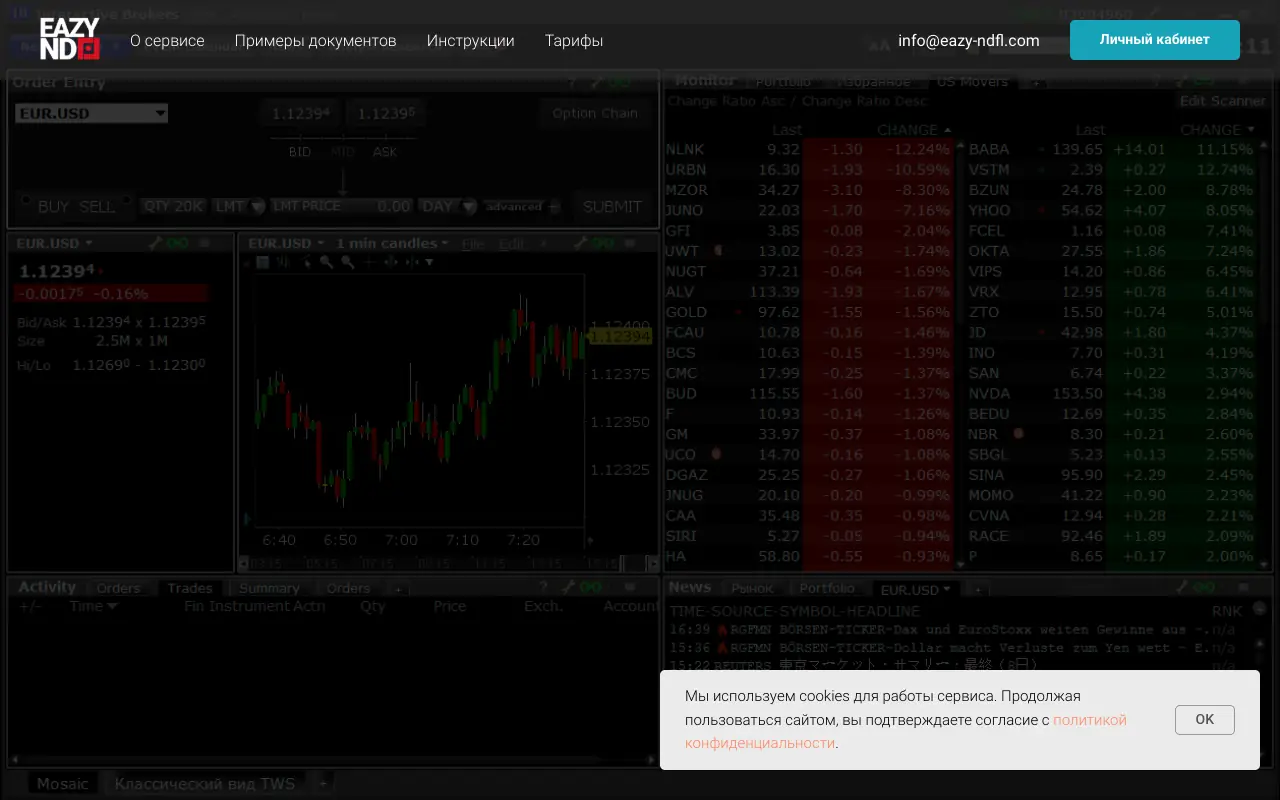Go to «Примеры документов» page
The width and height of the screenshot is (1280, 800).
pos(315,41)
